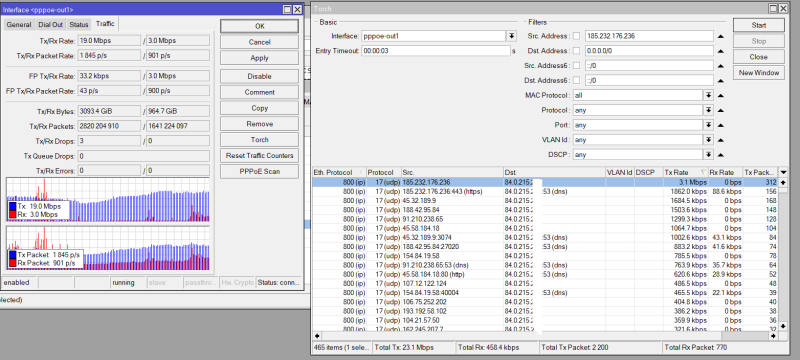This screenshot has width=800, height=360.
Task: Start the Torch capture
Action: tap(759, 25)
